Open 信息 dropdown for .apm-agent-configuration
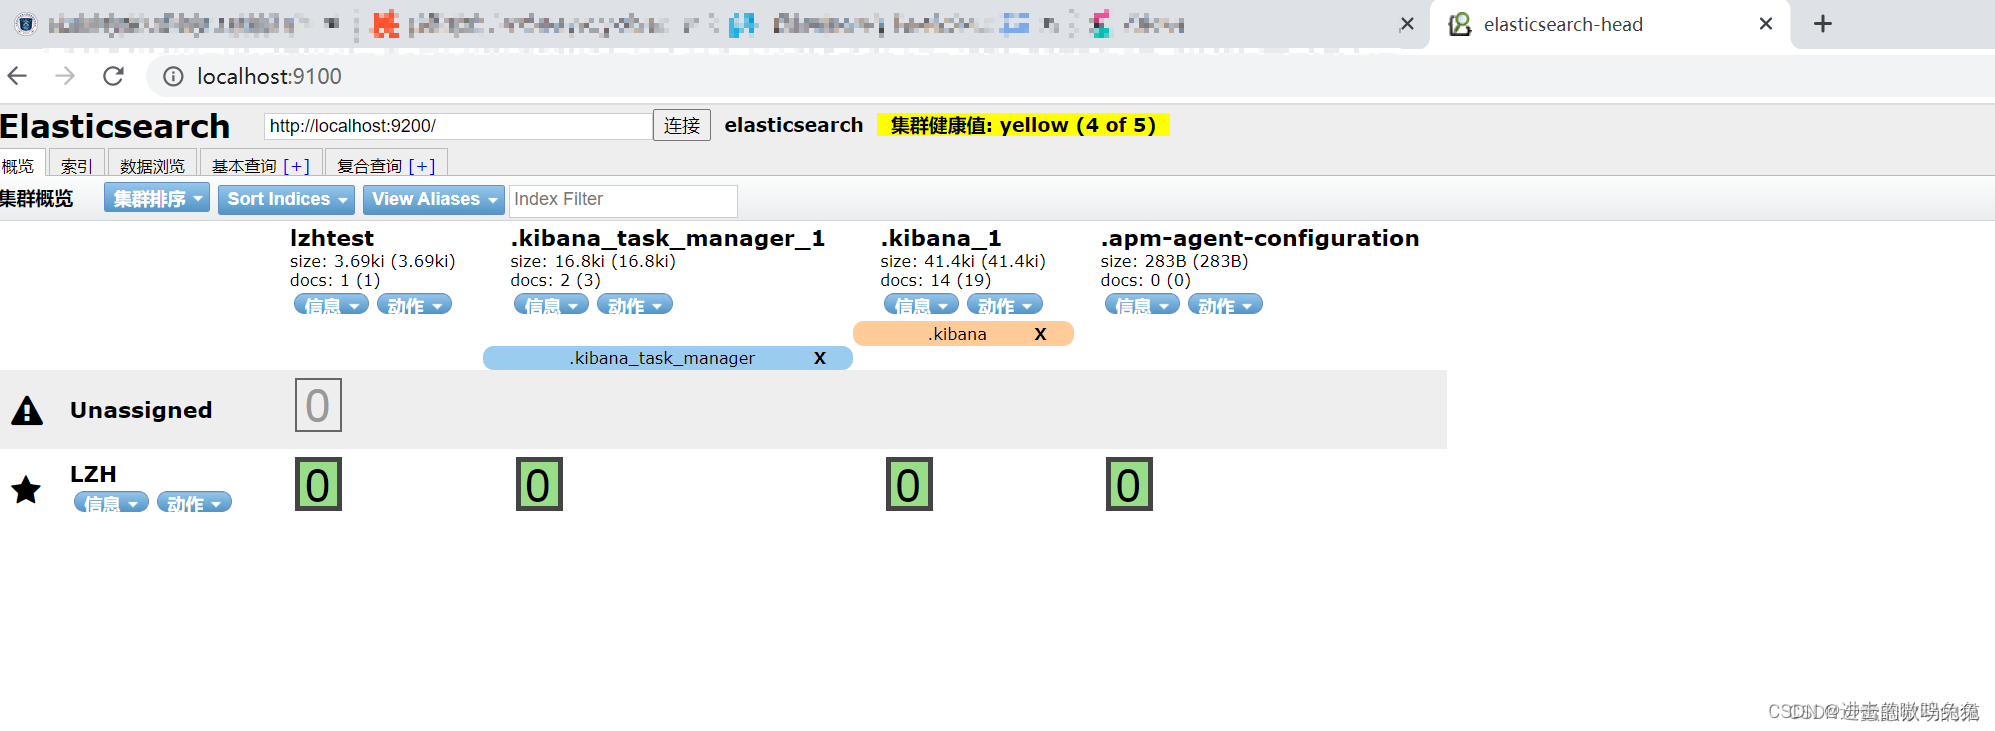The height and width of the screenshot is (731, 1995). click(1142, 304)
